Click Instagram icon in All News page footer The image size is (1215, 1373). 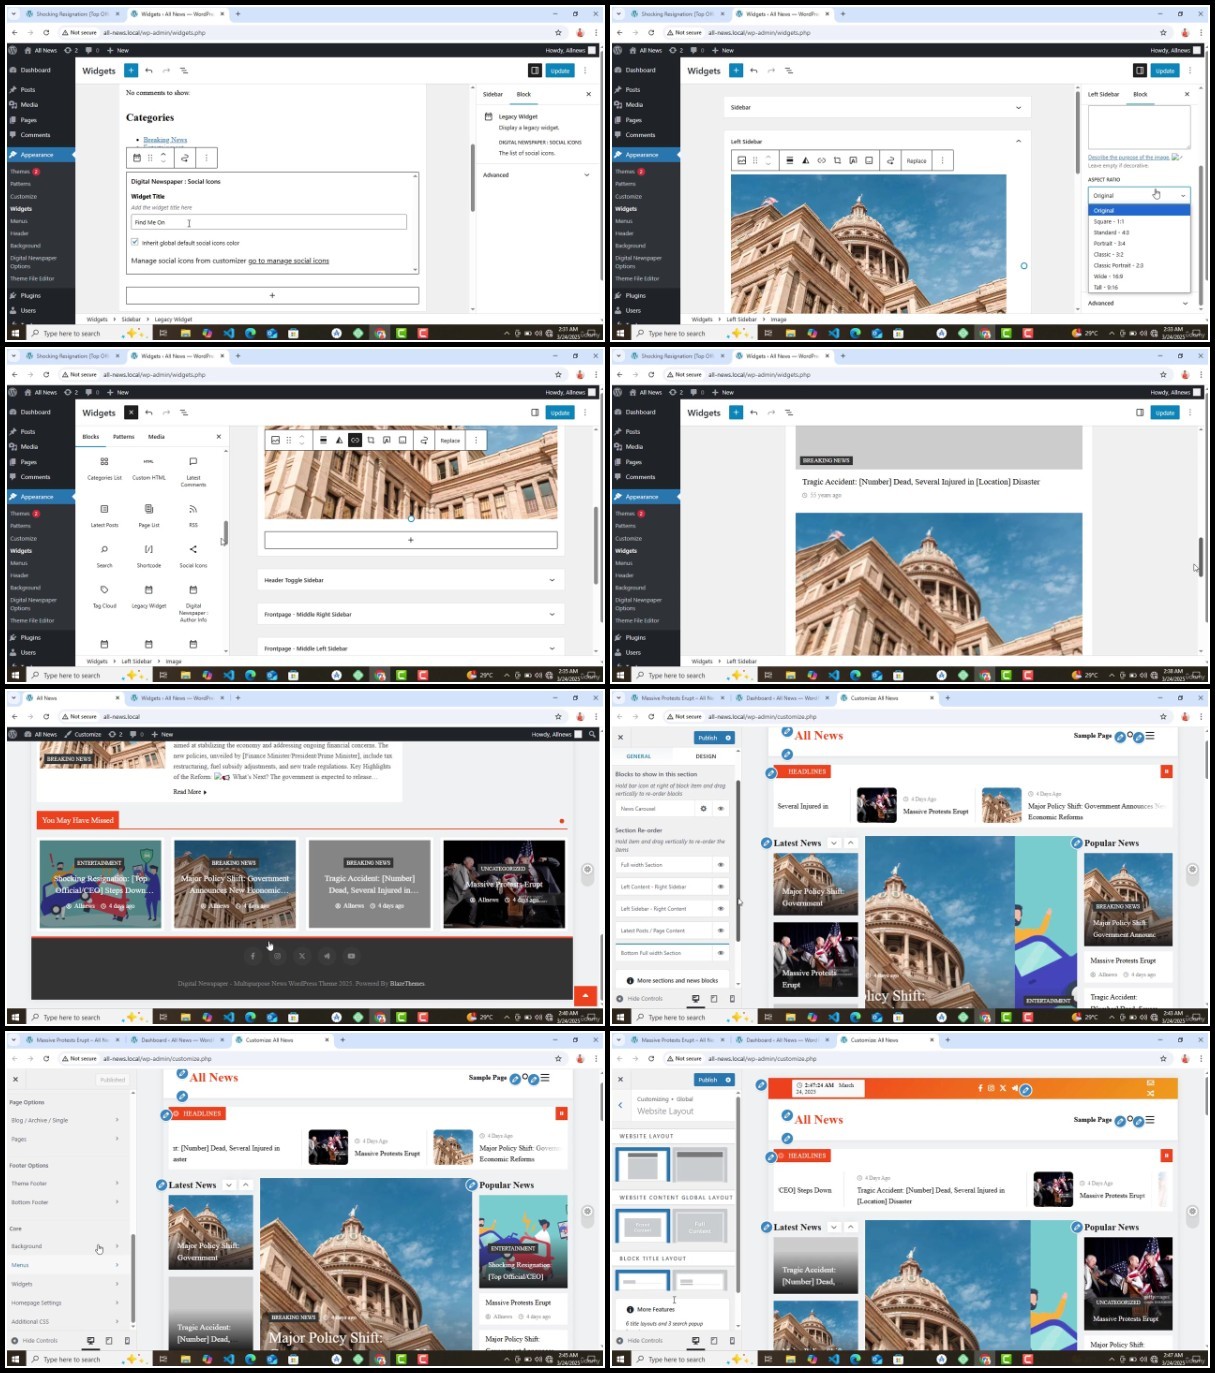coord(277,956)
